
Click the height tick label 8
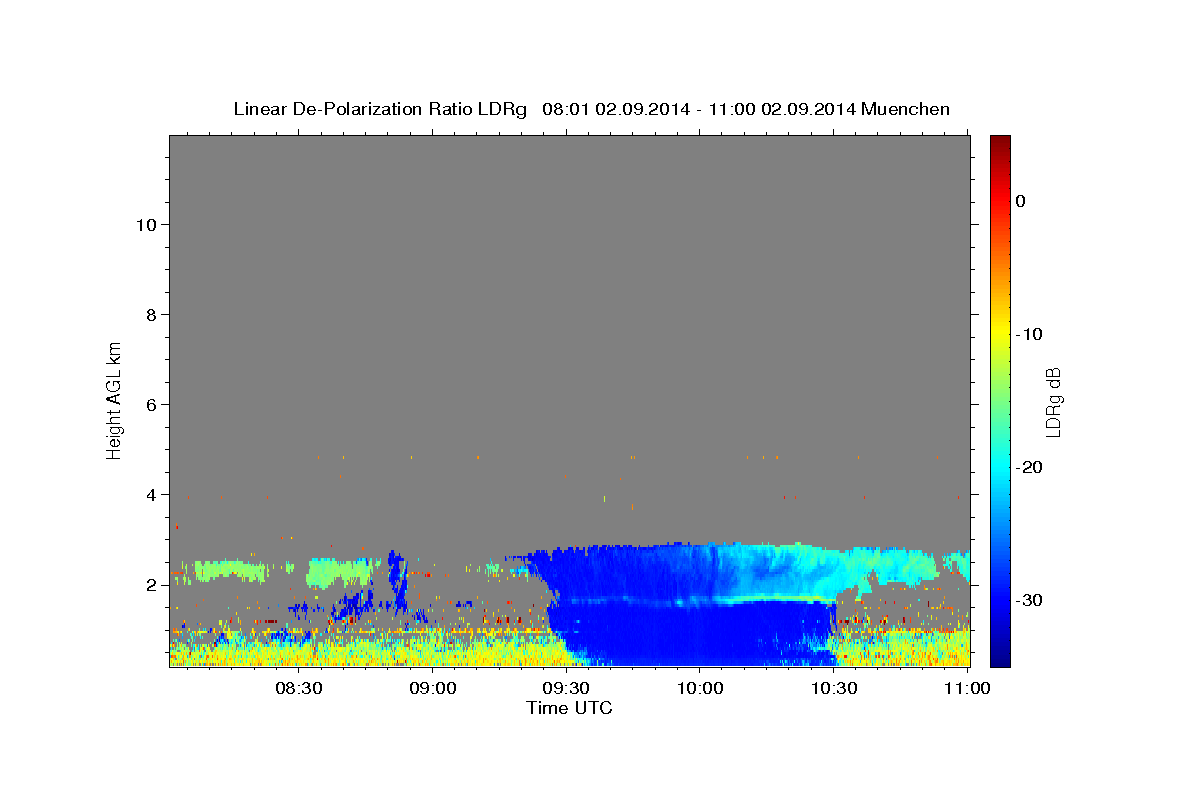pos(150,314)
